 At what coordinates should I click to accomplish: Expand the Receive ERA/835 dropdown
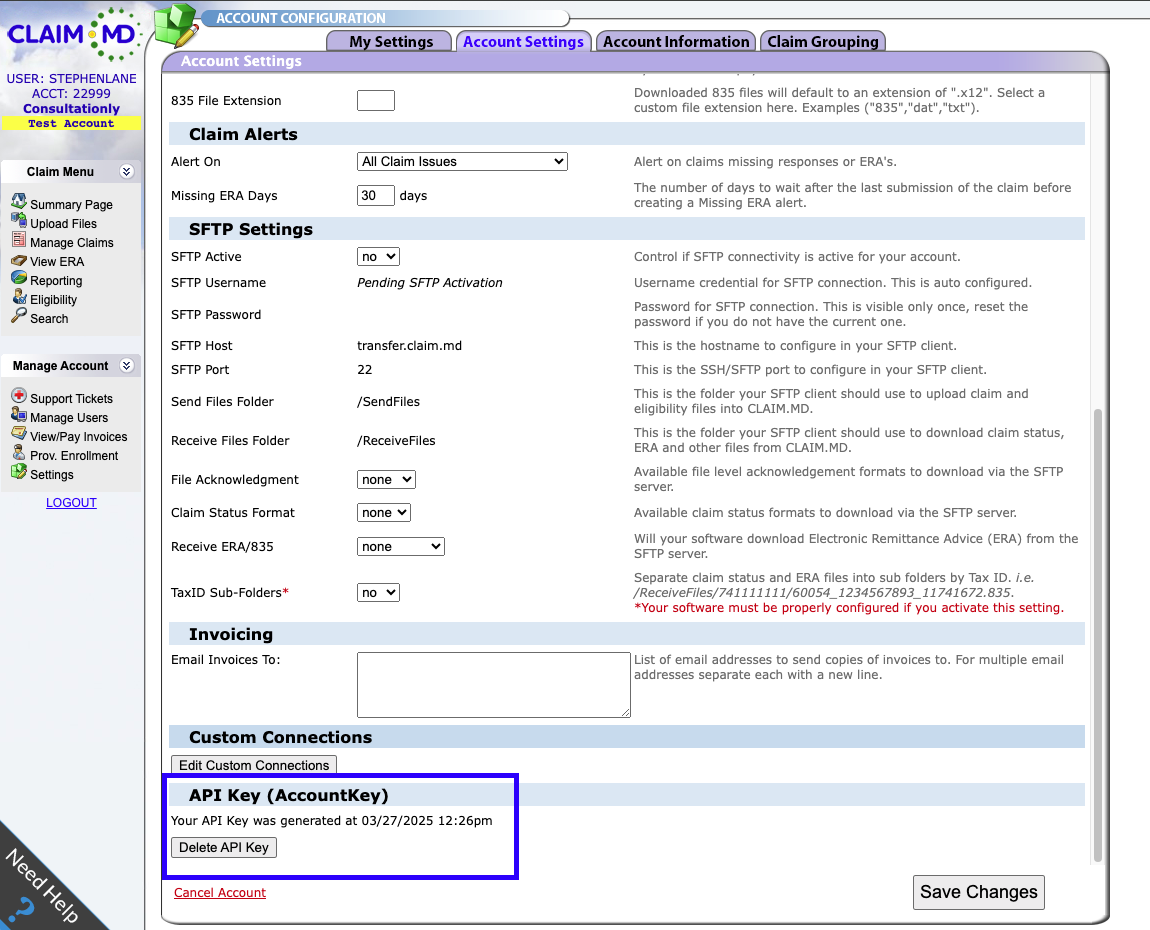(x=400, y=547)
